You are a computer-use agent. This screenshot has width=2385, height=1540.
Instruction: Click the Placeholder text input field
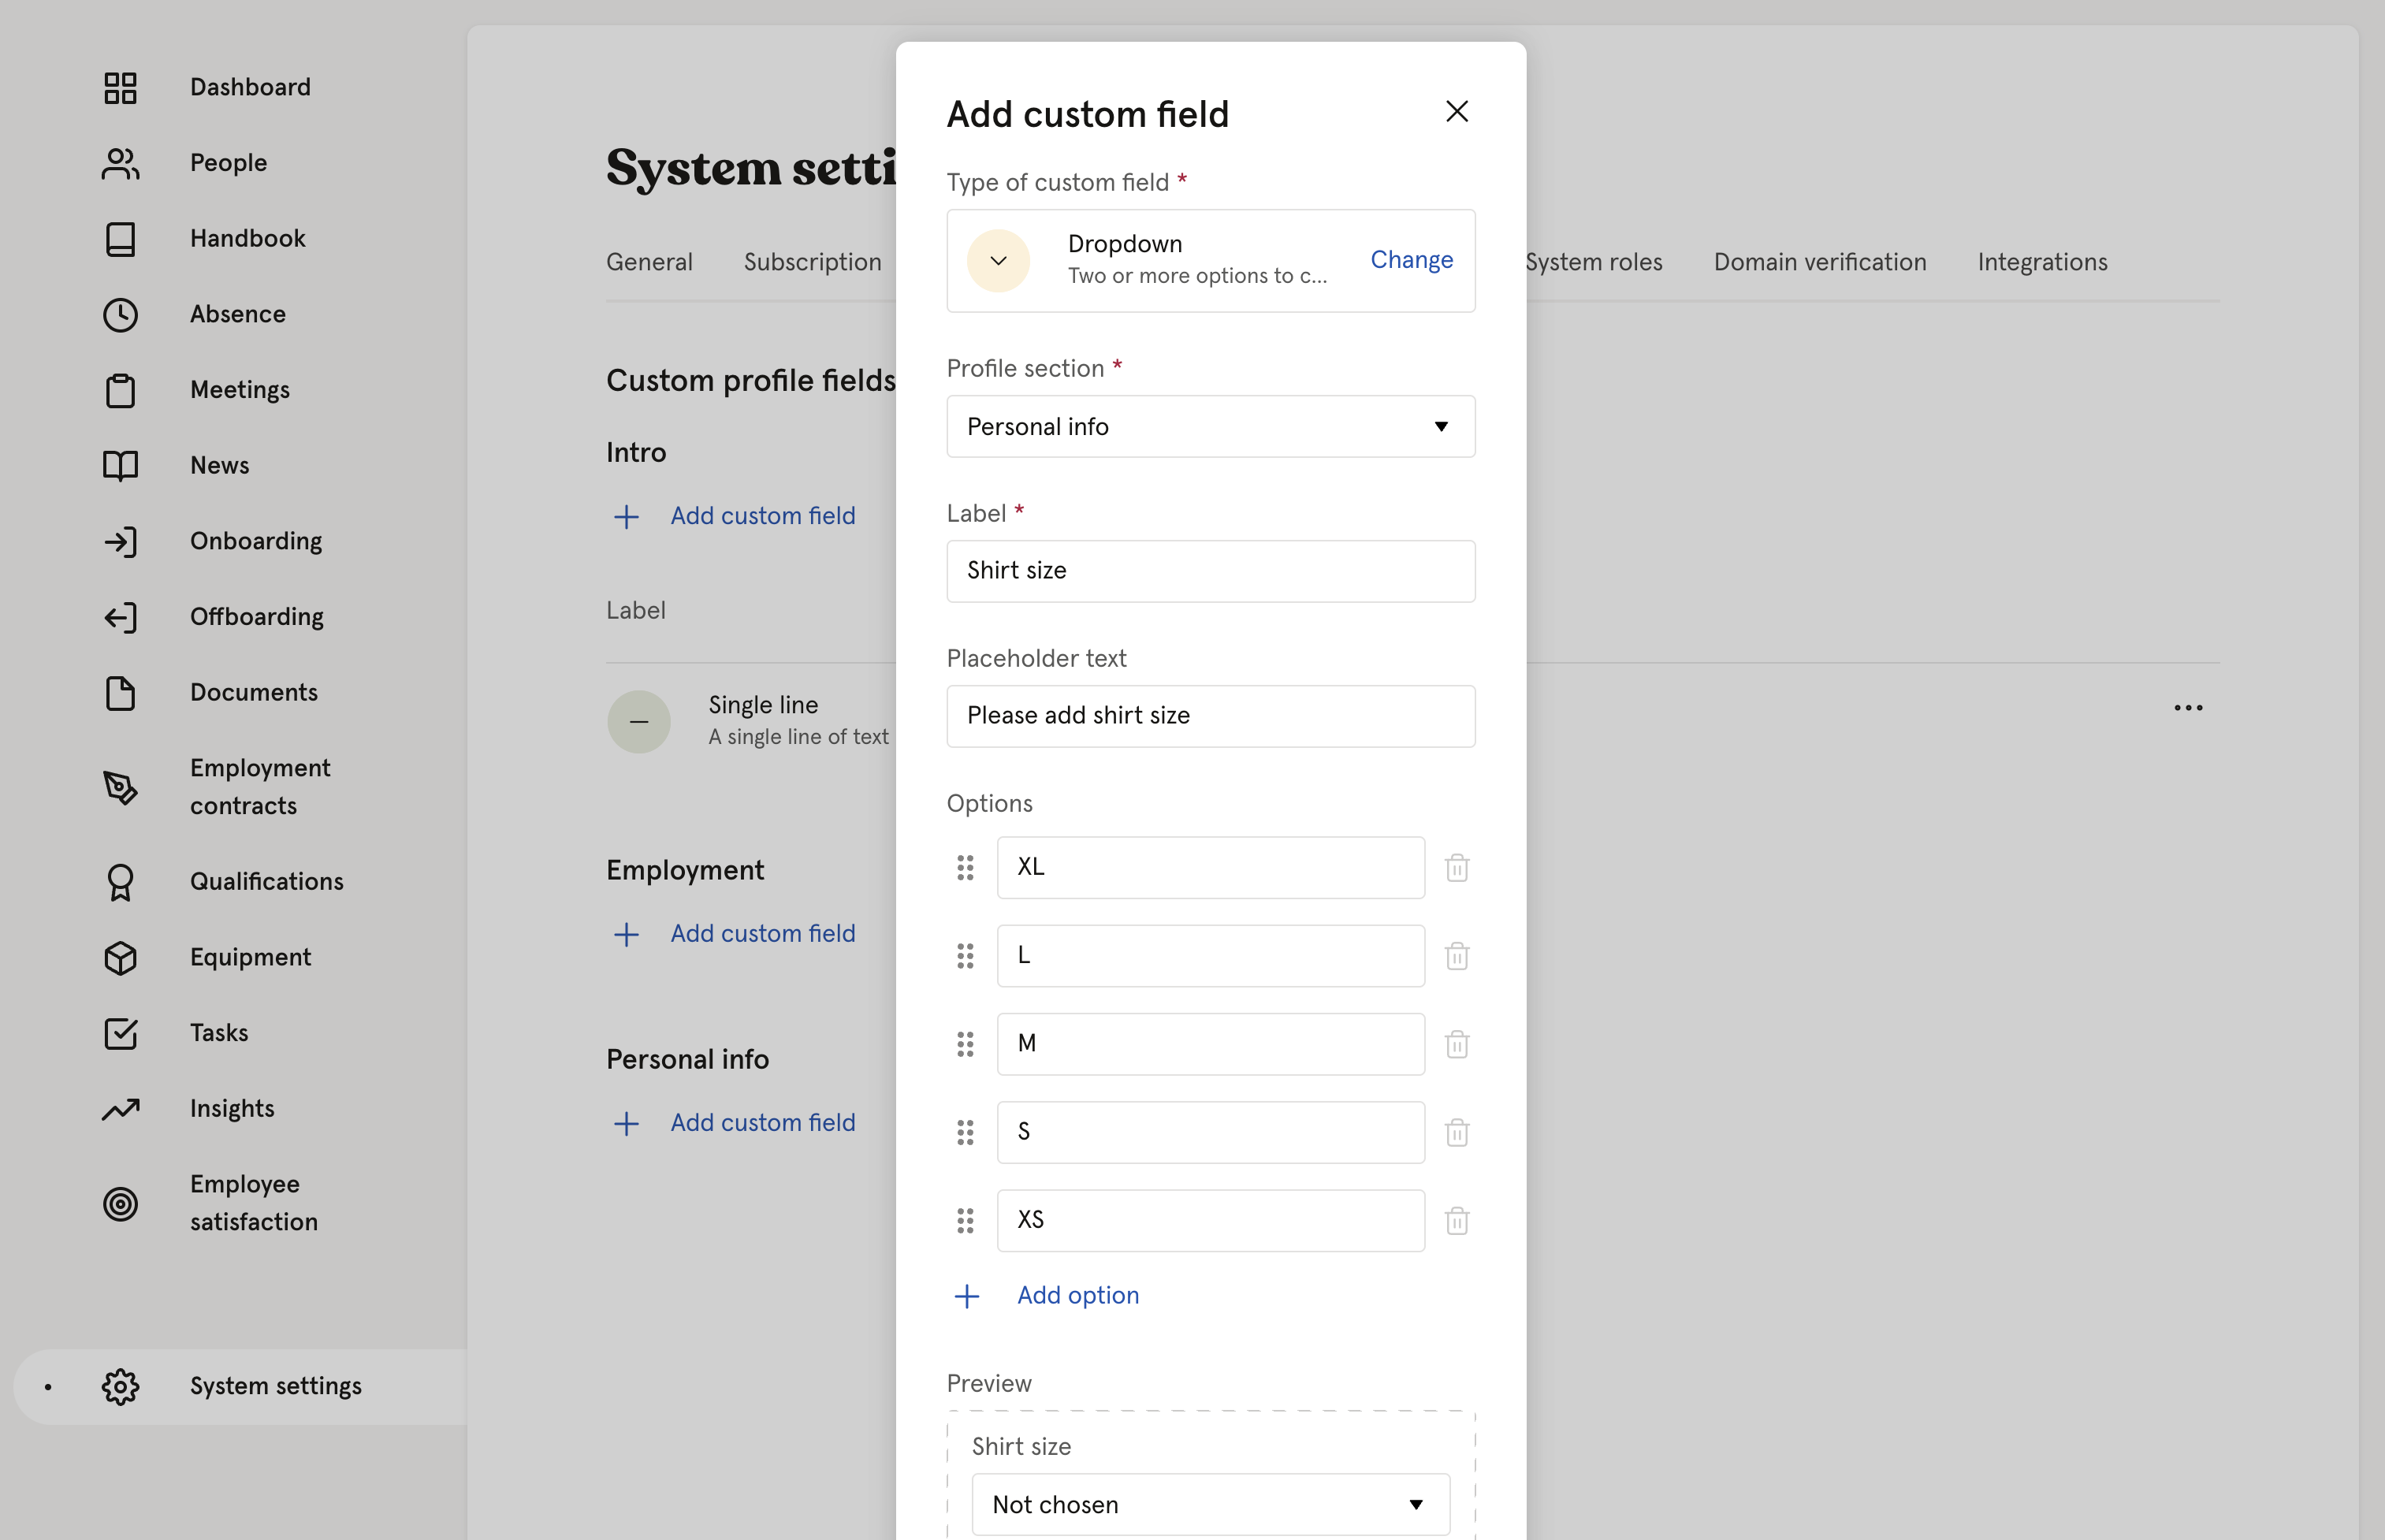(x=1211, y=716)
